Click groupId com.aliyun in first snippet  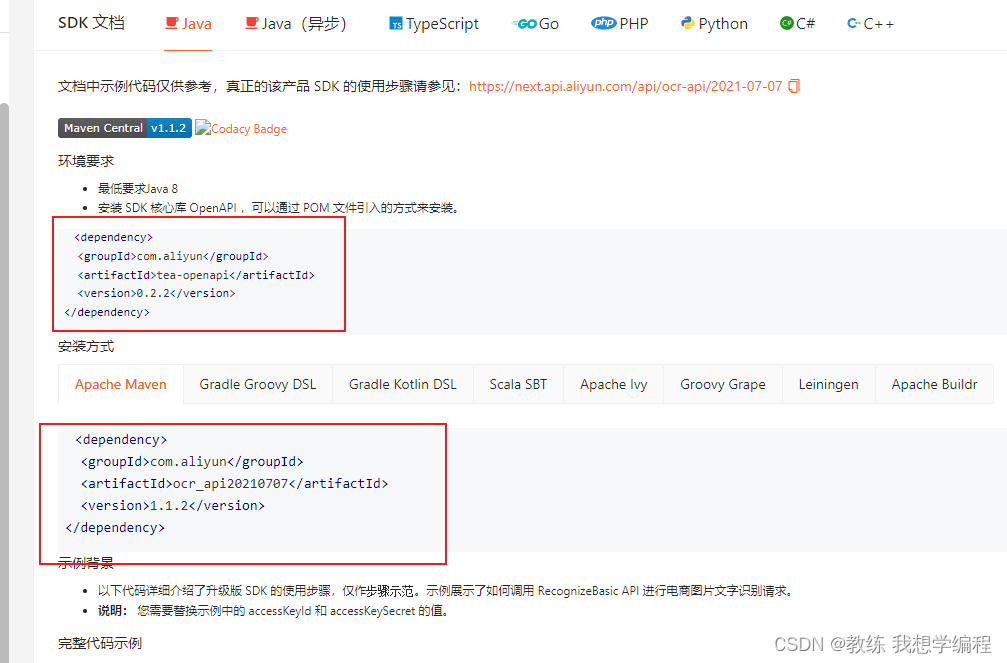[x=173, y=256]
